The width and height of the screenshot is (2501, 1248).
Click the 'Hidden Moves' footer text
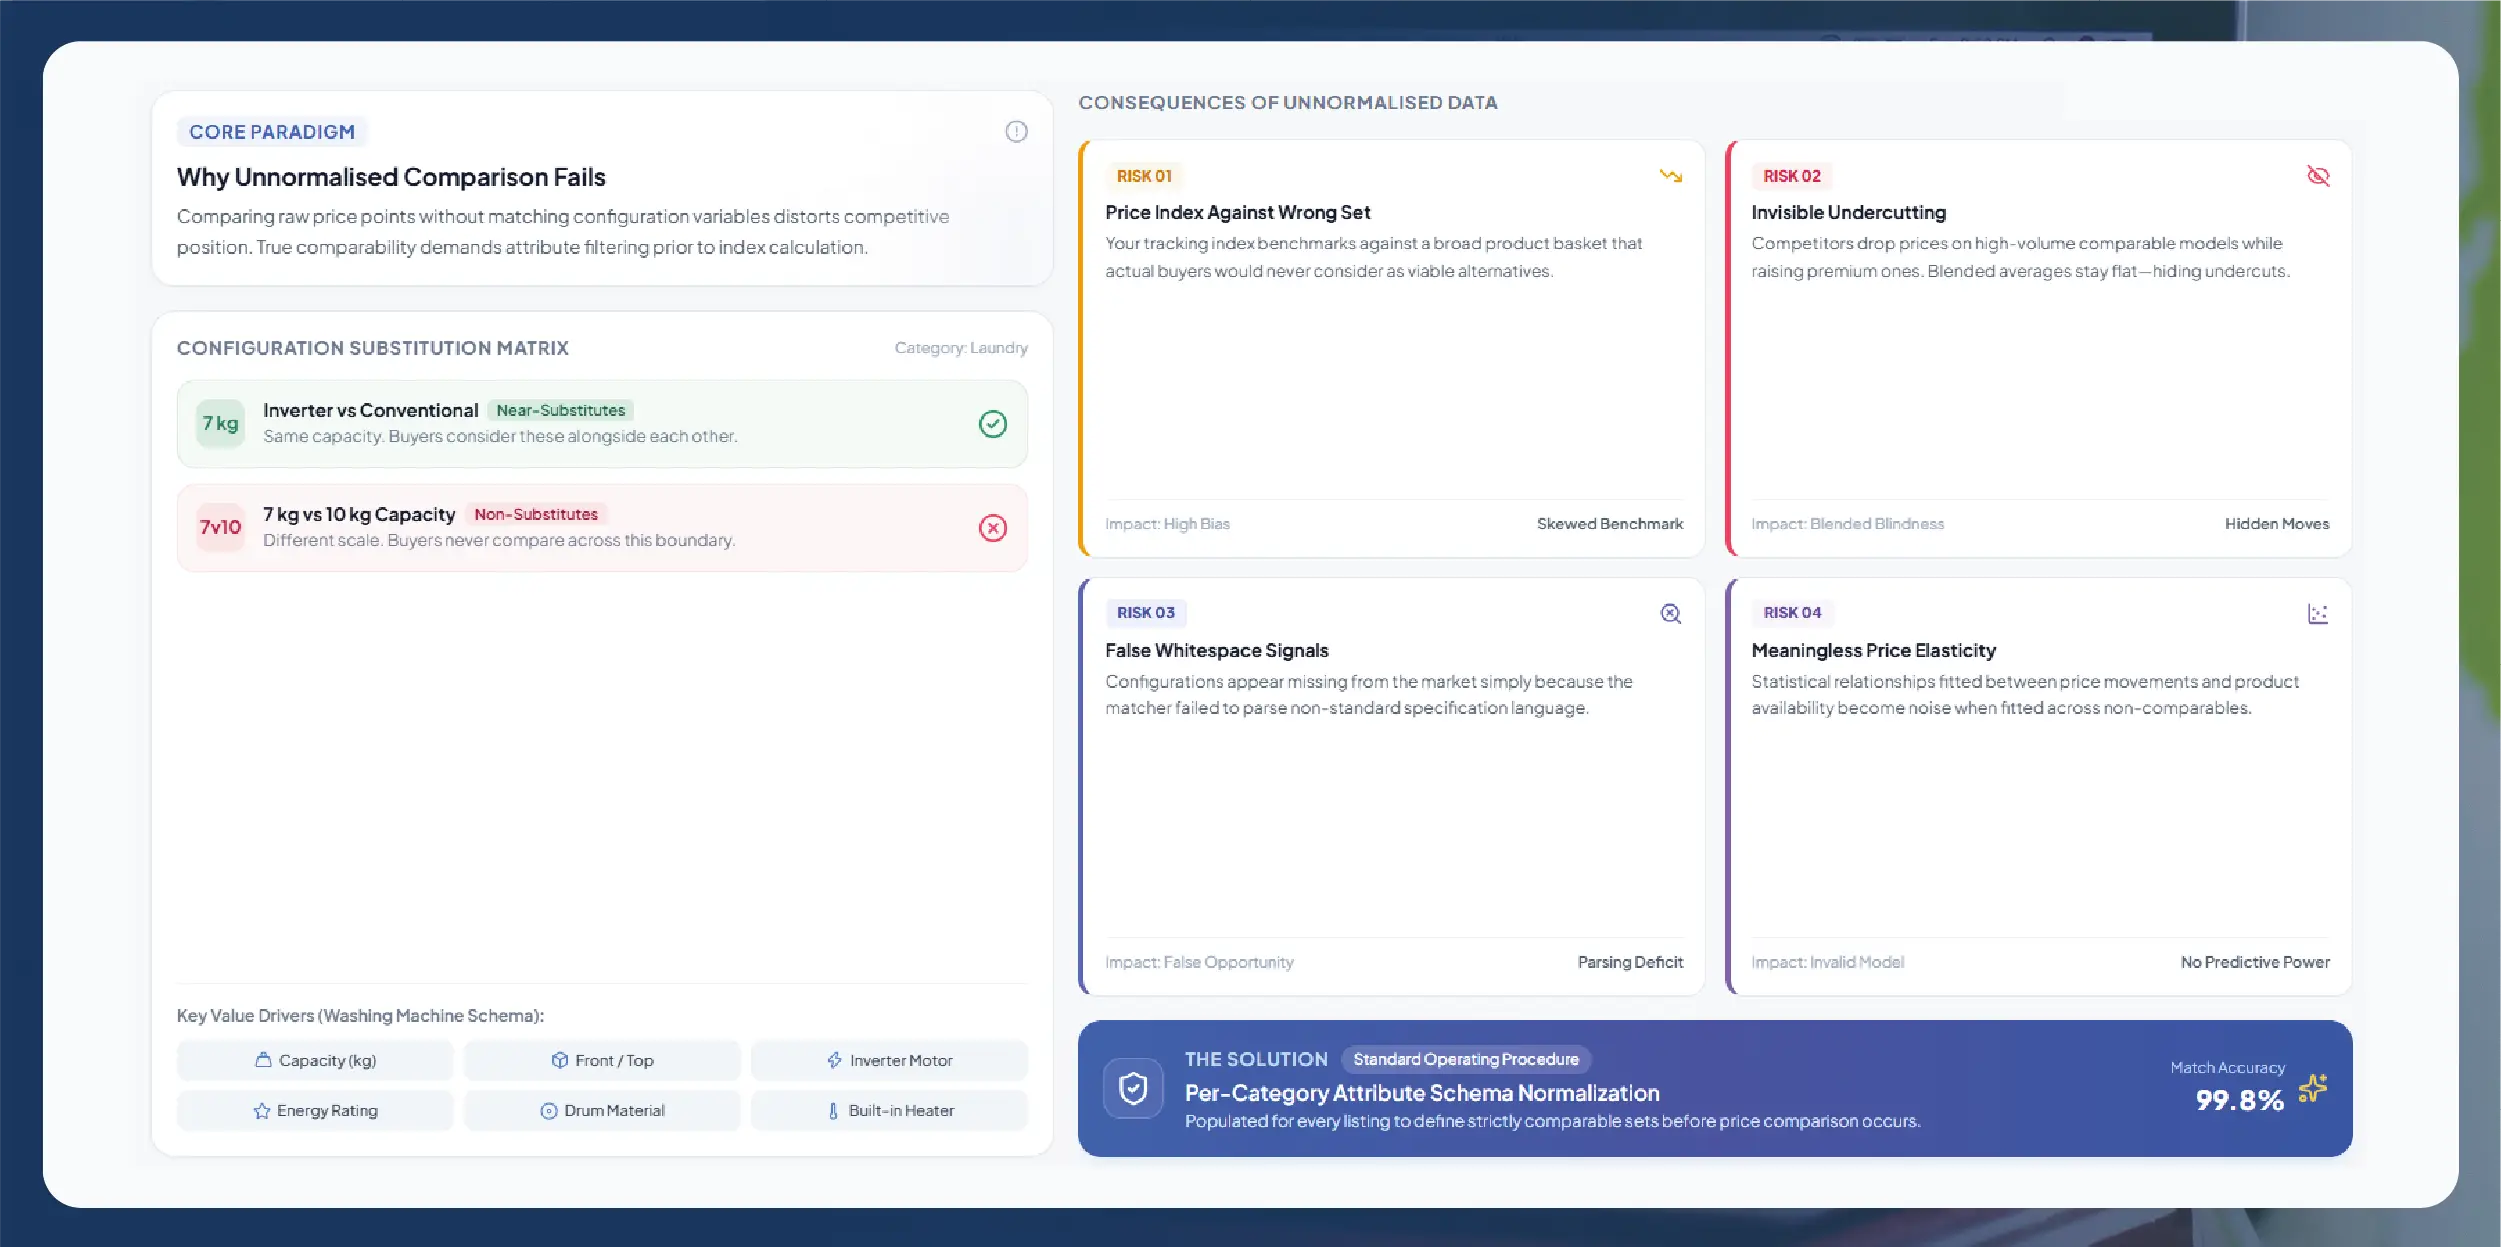pos(2277,524)
